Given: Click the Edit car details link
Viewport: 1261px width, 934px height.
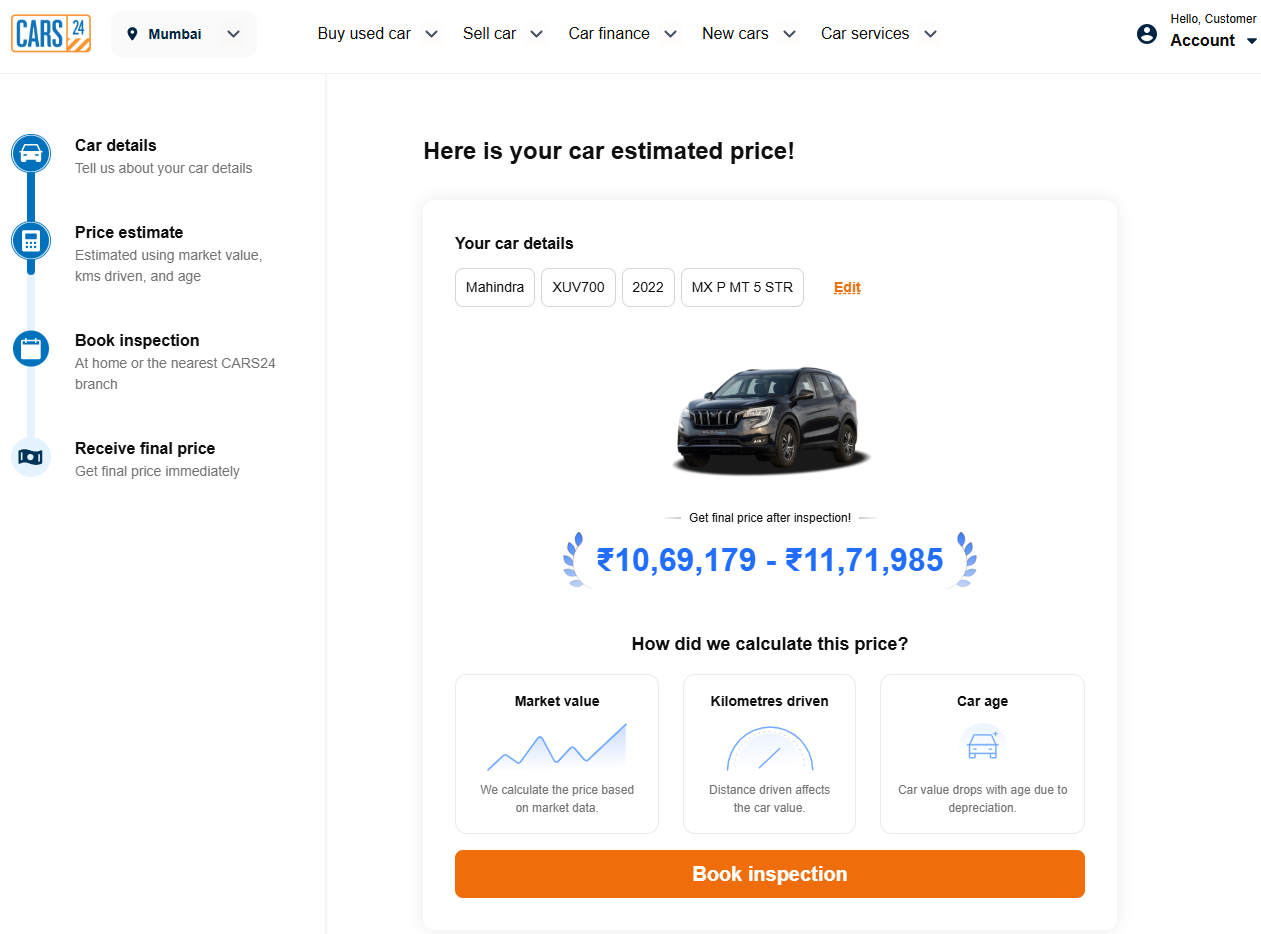Looking at the screenshot, I should tap(847, 288).
